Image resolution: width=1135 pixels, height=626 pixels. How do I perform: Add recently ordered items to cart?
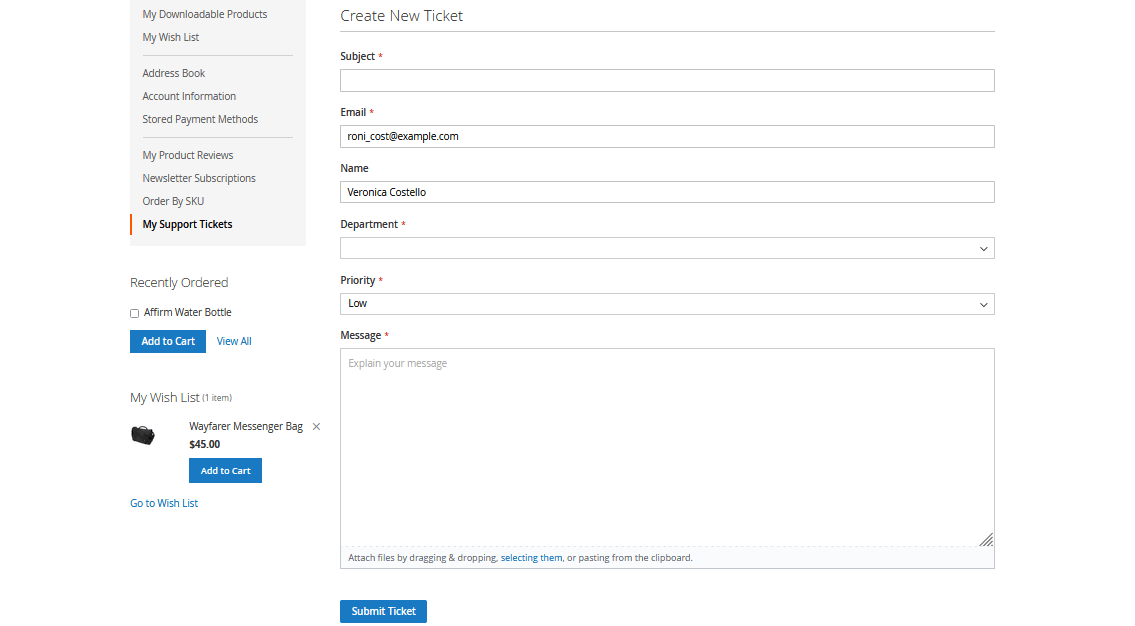[x=168, y=342]
